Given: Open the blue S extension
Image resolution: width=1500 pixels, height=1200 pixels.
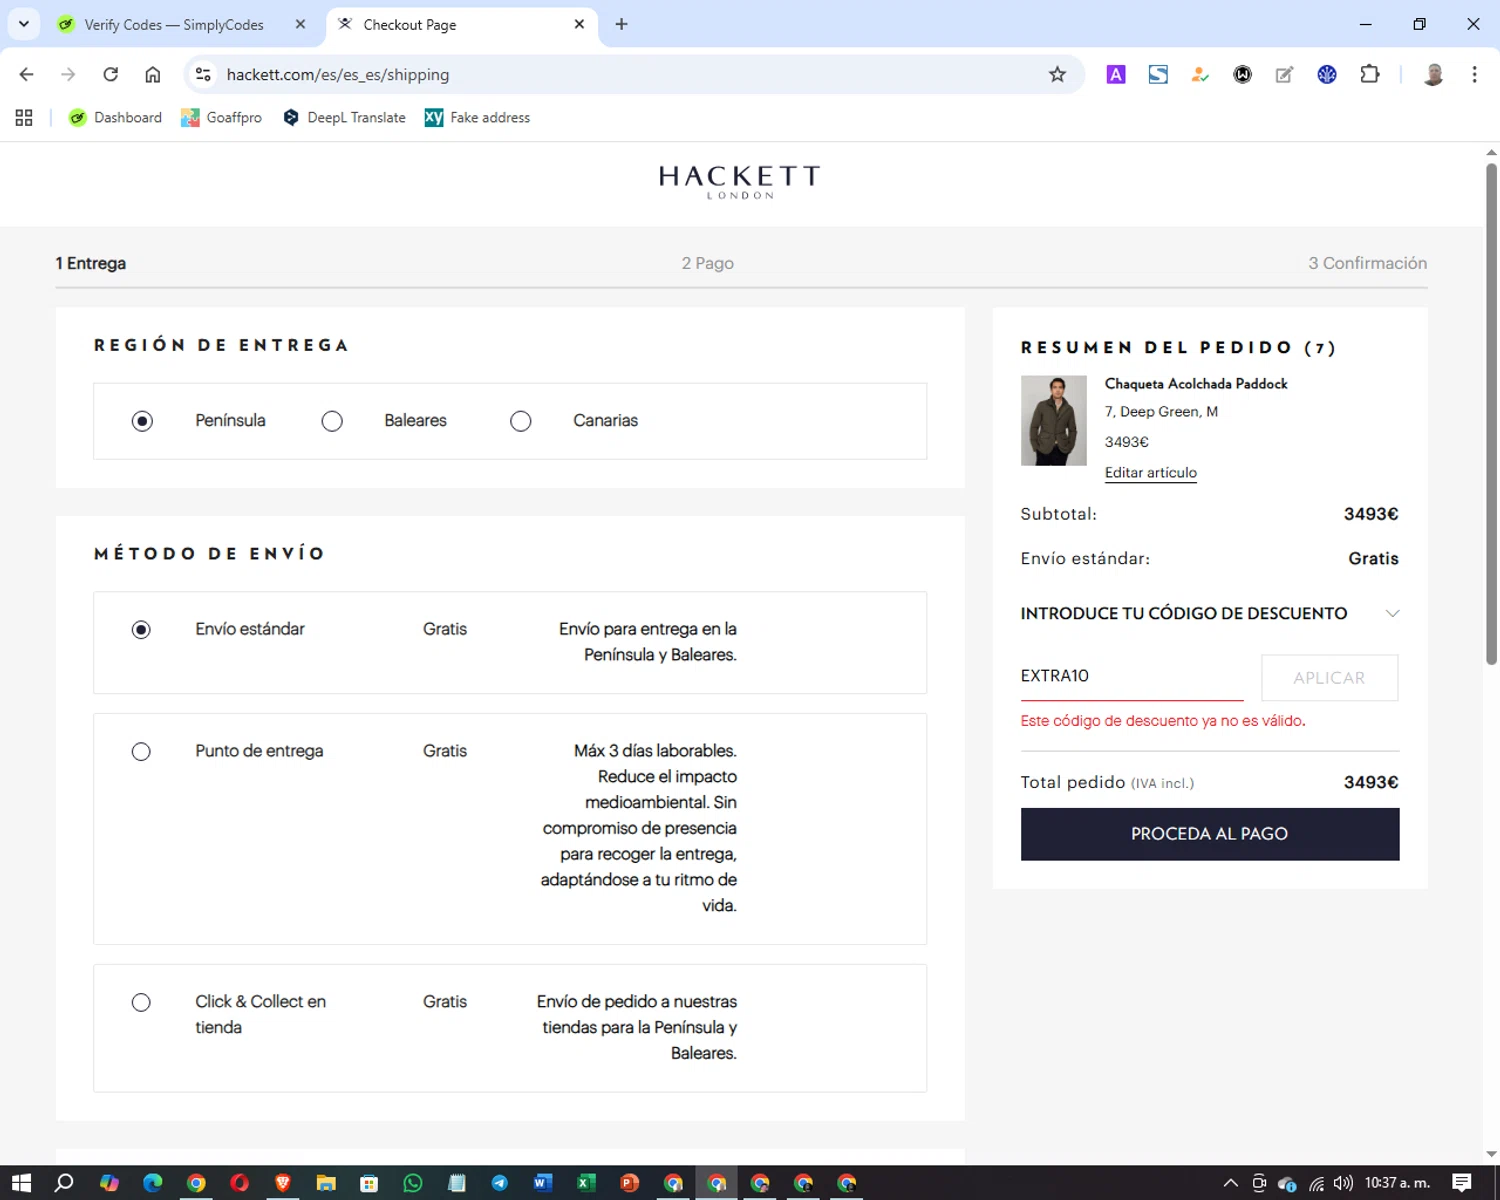Looking at the screenshot, I should click(x=1158, y=74).
